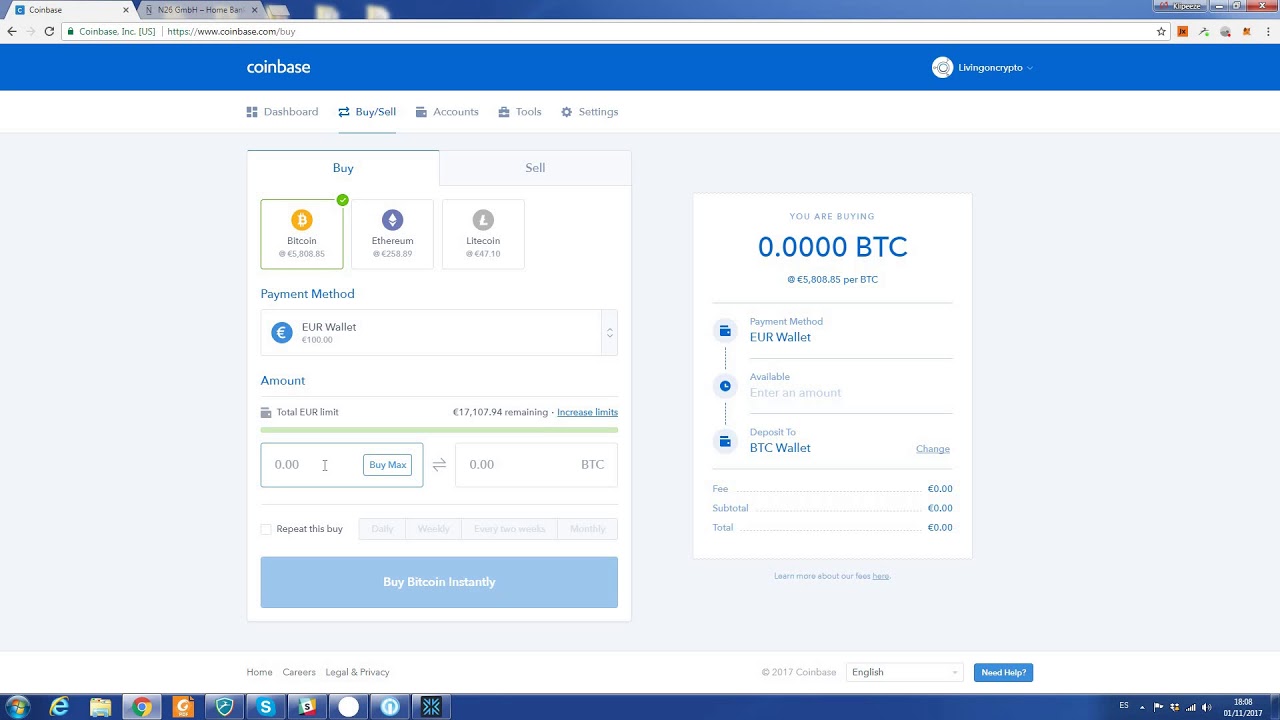Switch to the N26 GmbH browser tab
Image resolution: width=1280 pixels, height=720 pixels.
click(x=200, y=10)
